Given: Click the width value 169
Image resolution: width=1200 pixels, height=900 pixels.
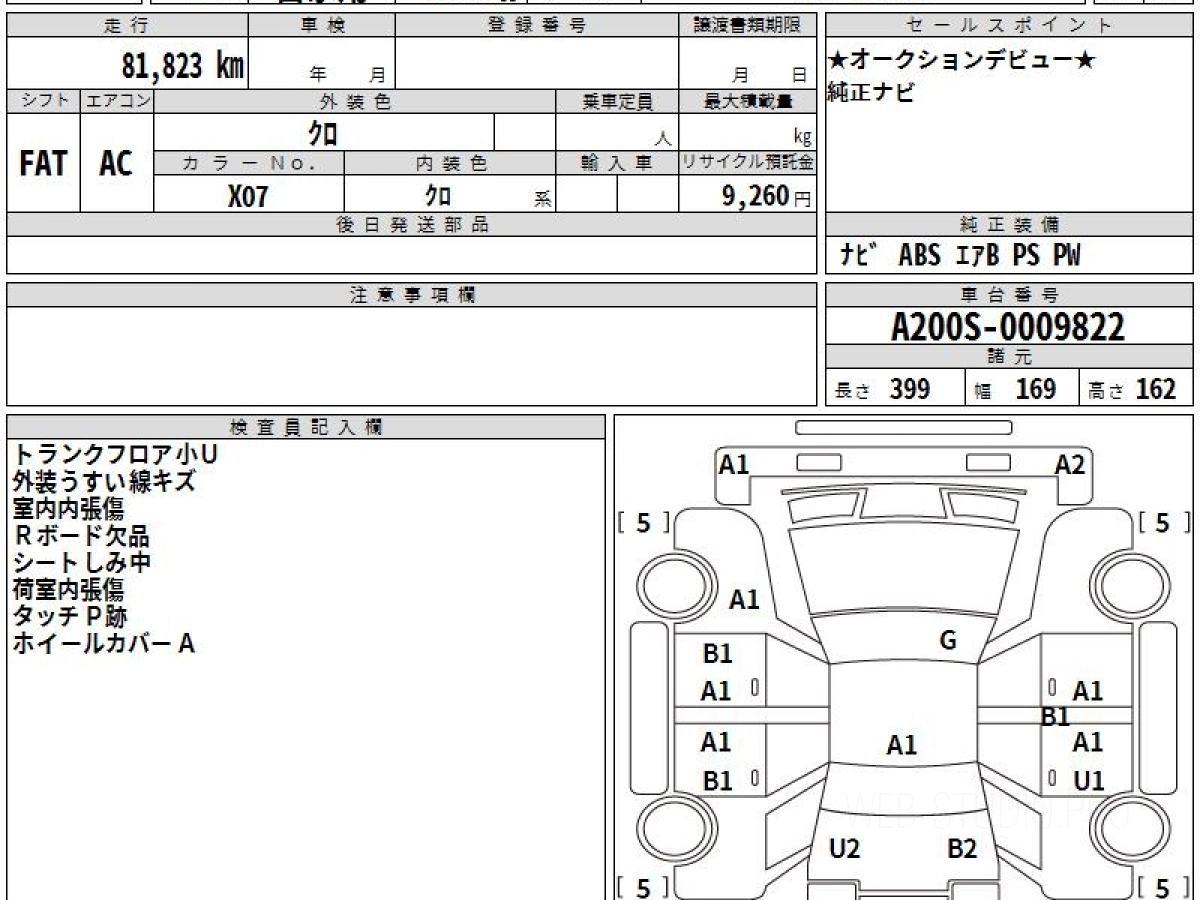Looking at the screenshot, I should pyautogui.click(x=1035, y=389).
